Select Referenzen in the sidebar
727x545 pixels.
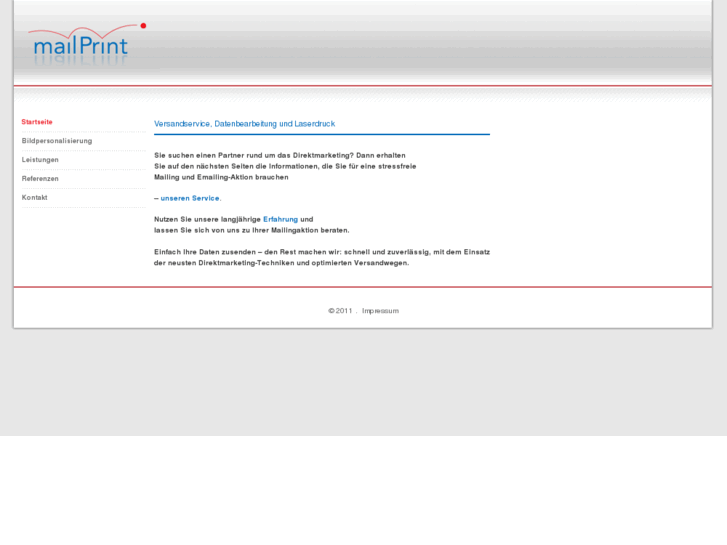[x=40, y=179]
